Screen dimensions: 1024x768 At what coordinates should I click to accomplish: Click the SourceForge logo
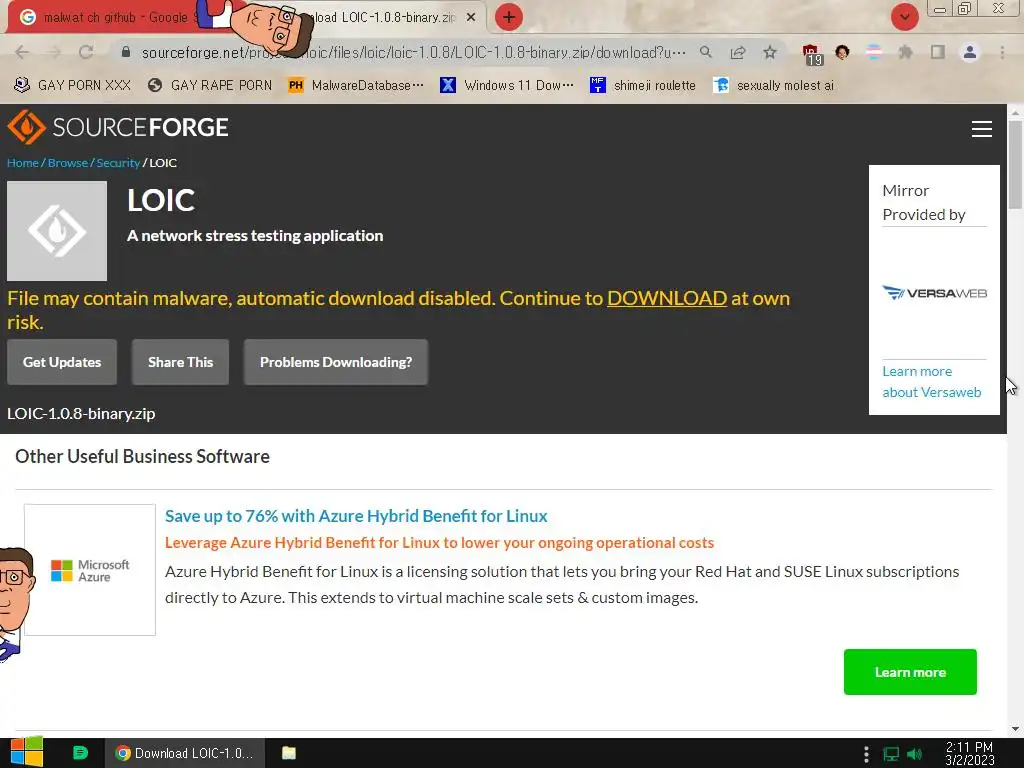click(x=118, y=127)
